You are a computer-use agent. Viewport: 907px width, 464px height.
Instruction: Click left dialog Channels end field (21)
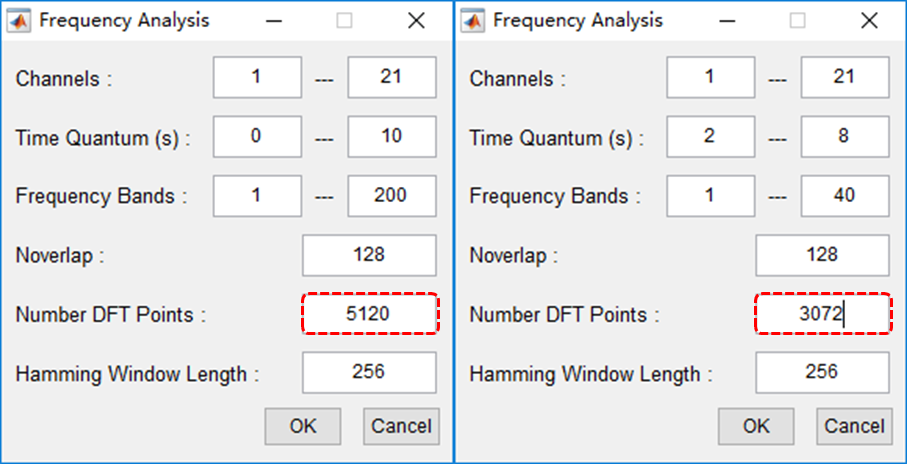[x=391, y=78]
